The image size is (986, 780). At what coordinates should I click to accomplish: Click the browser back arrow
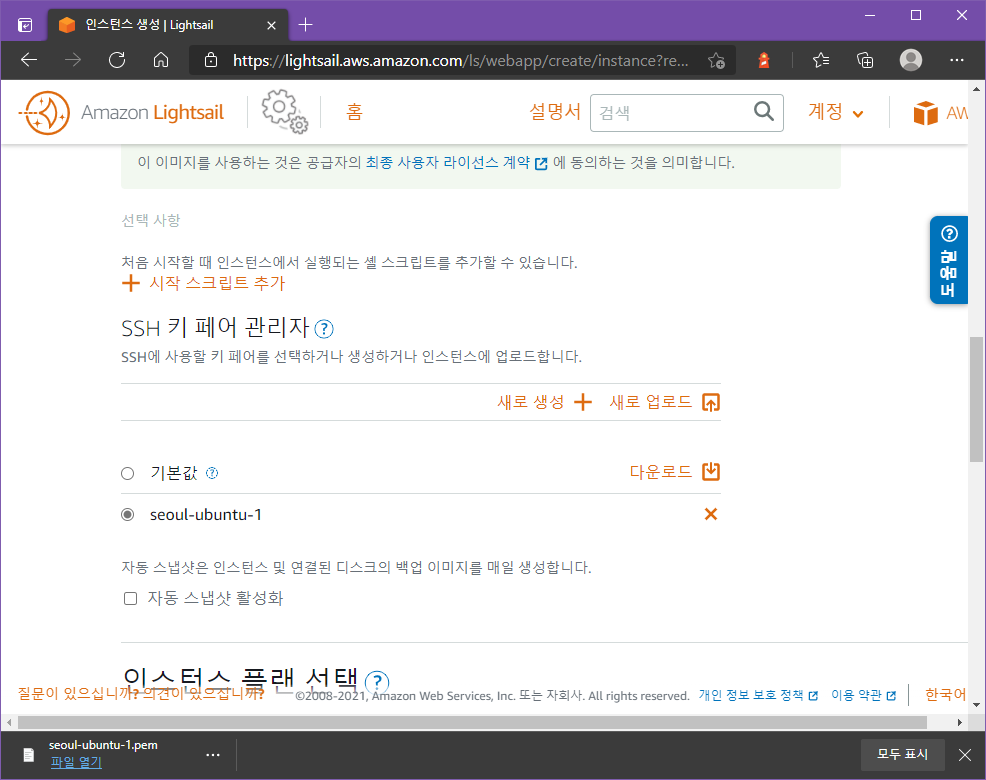pos(29,60)
